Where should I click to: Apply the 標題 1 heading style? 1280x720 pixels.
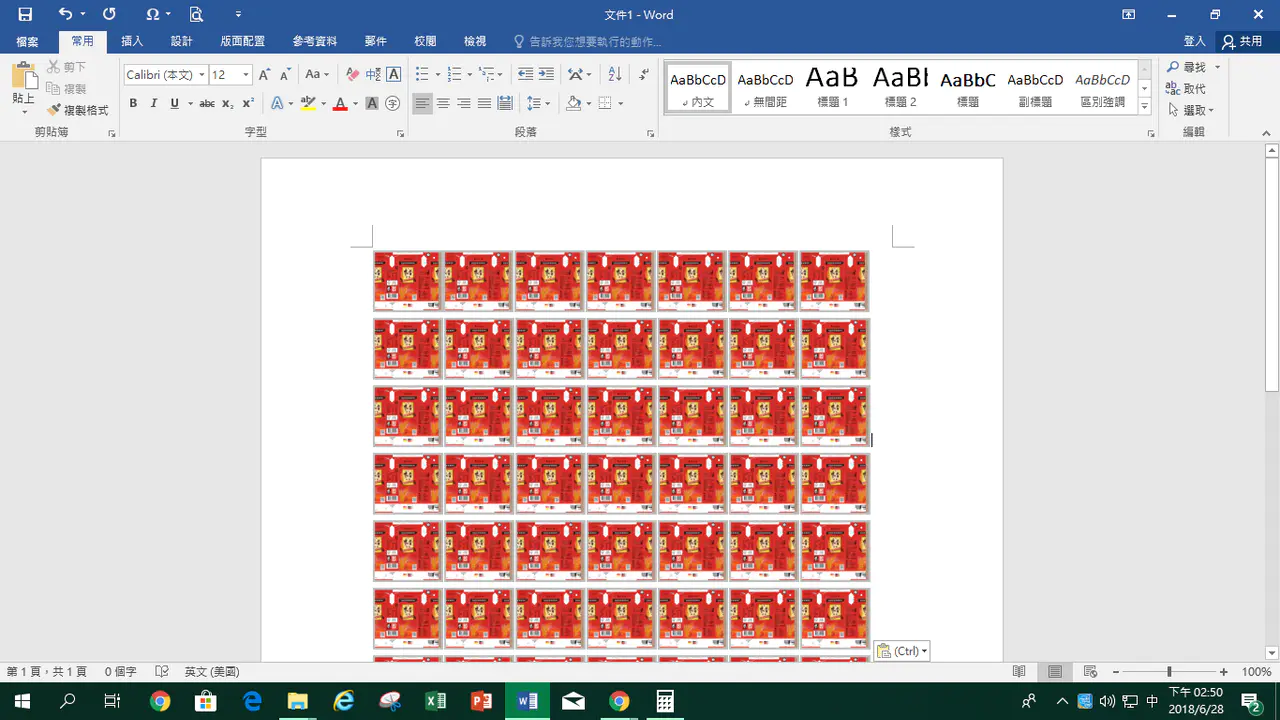[832, 87]
